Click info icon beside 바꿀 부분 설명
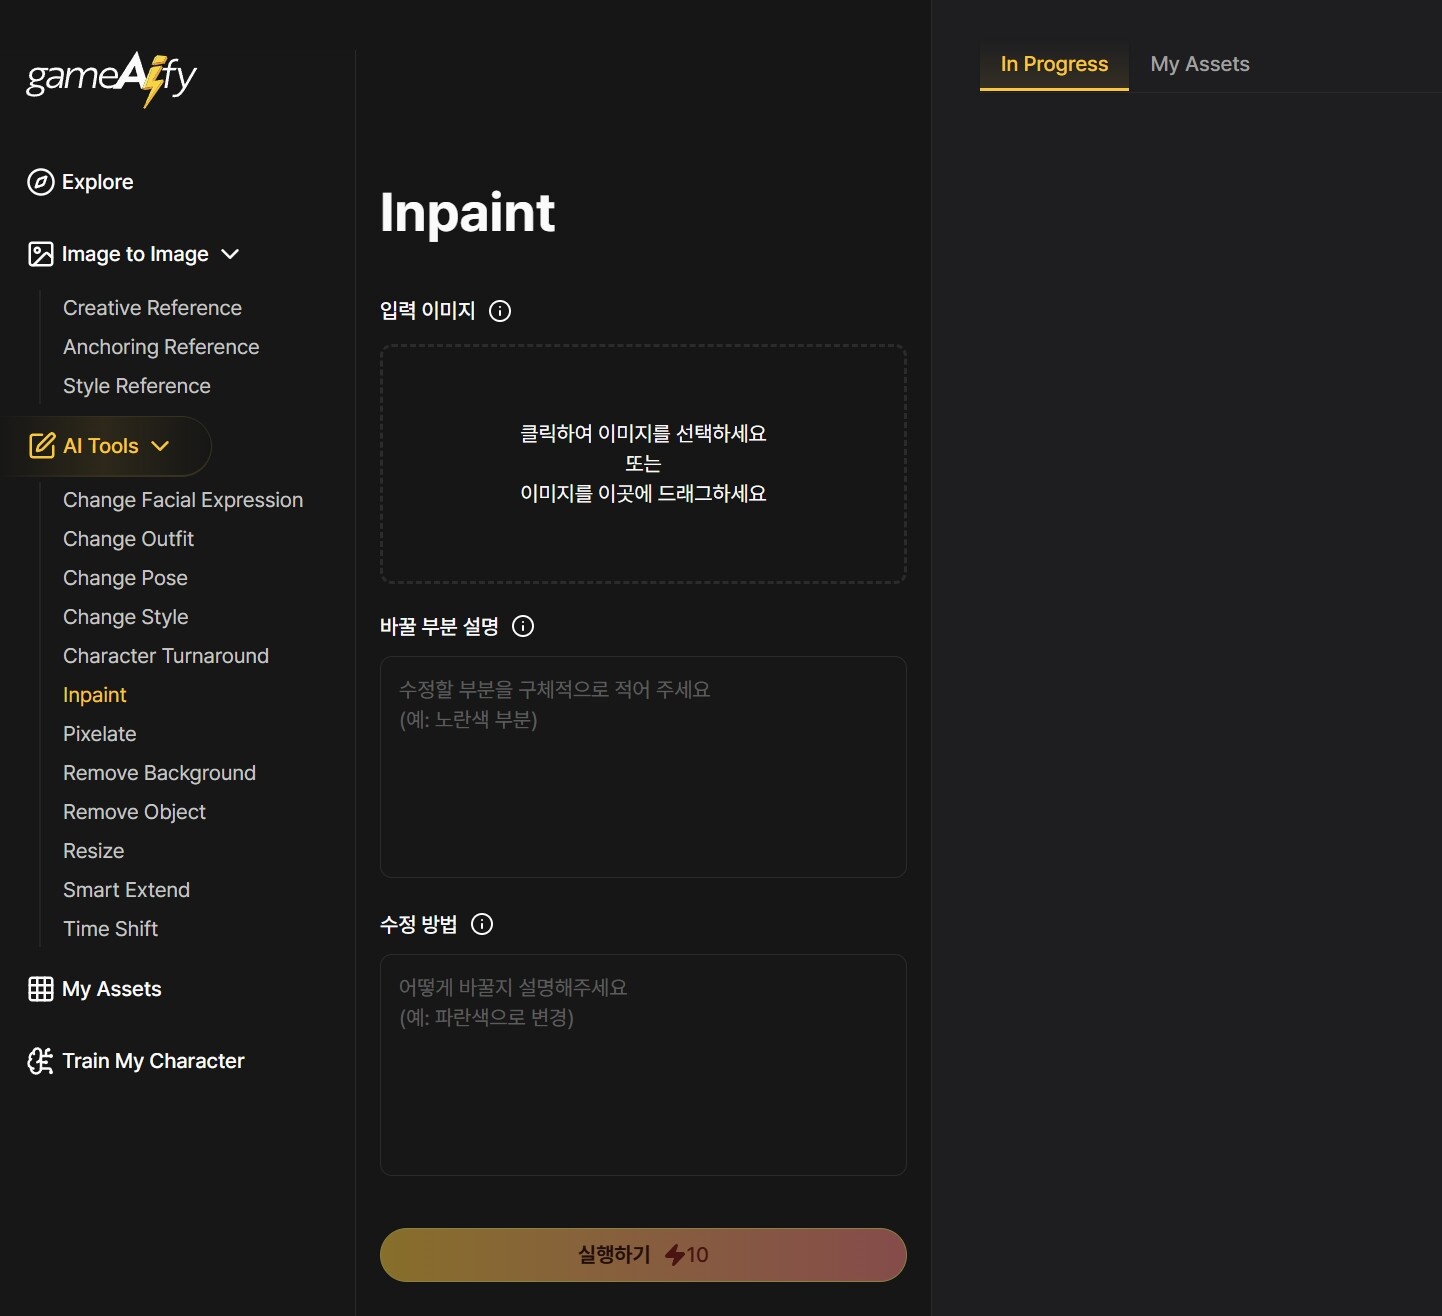 (523, 626)
